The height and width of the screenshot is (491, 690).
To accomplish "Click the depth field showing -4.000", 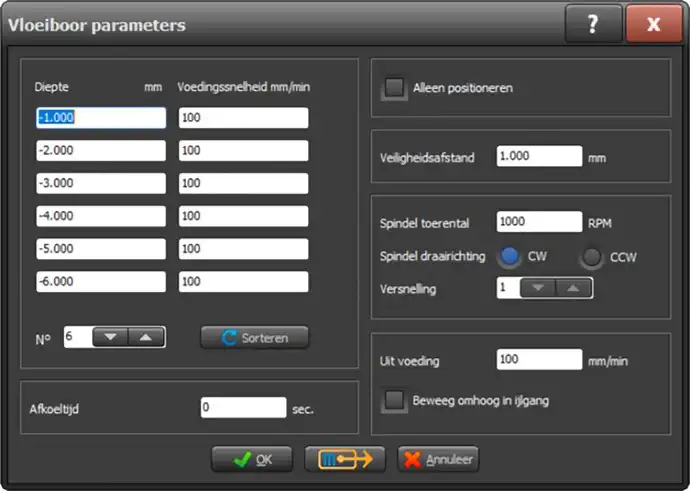I will (x=101, y=216).
